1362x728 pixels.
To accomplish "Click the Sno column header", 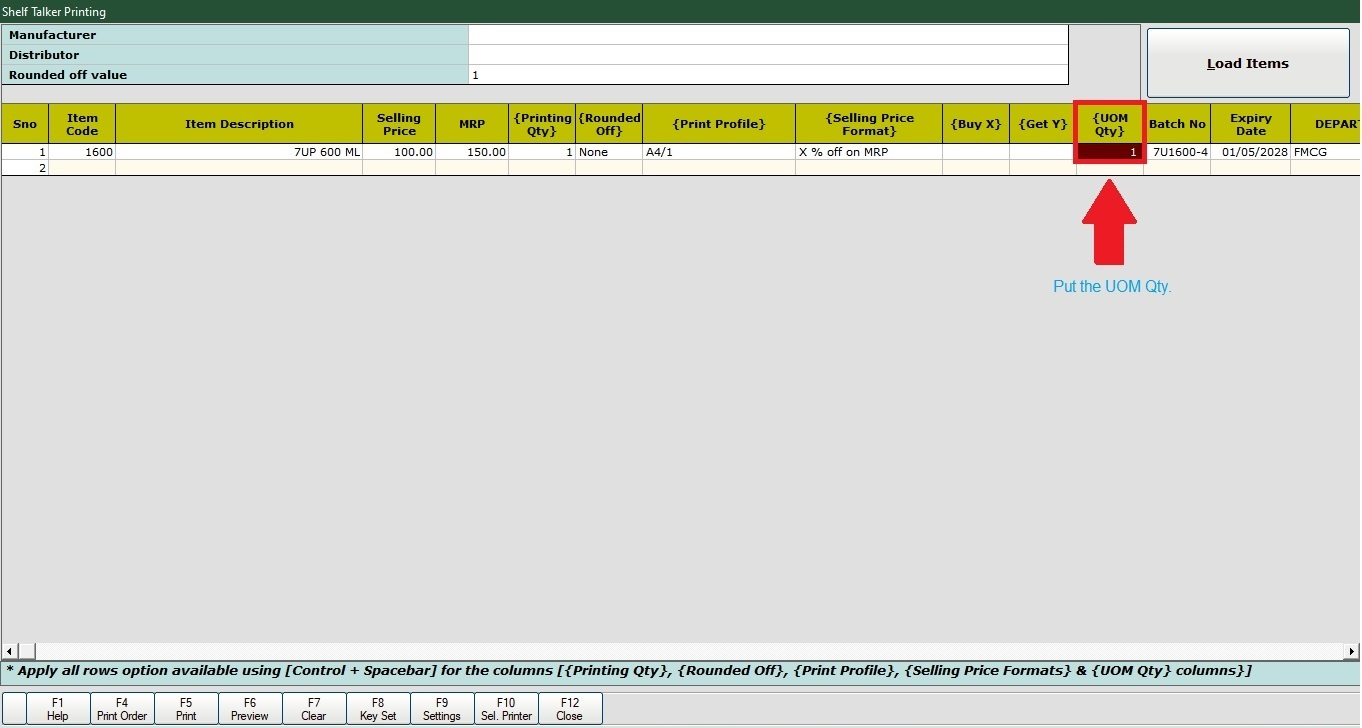I will click(25, 124).
